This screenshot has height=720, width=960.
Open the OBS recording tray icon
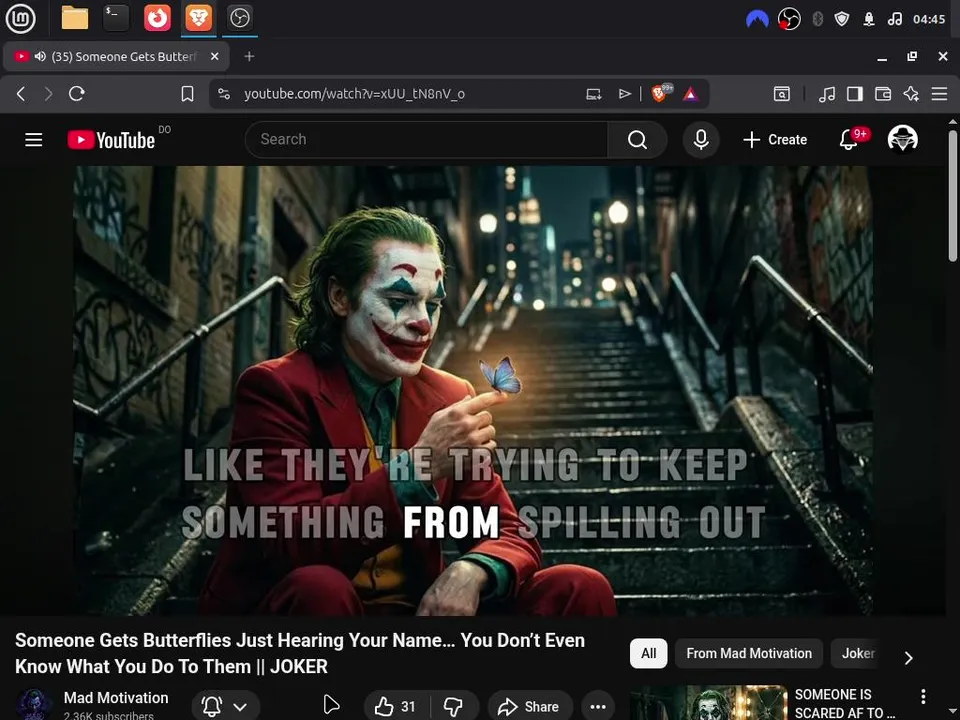789,19
